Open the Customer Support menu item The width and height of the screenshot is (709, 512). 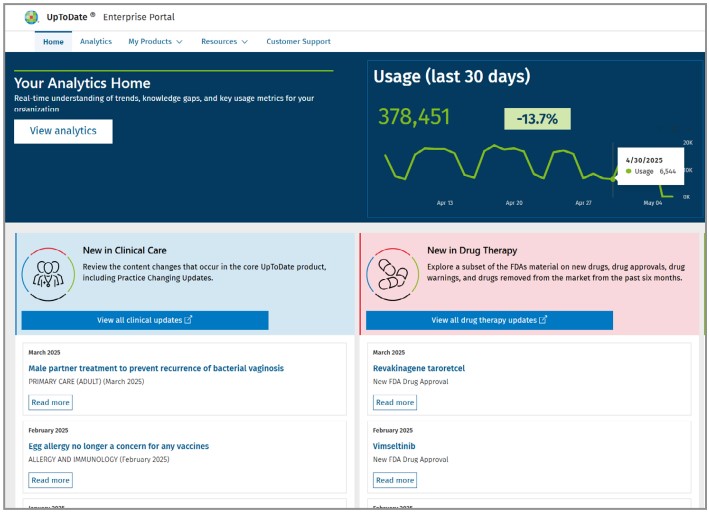[x=298, y=42]
